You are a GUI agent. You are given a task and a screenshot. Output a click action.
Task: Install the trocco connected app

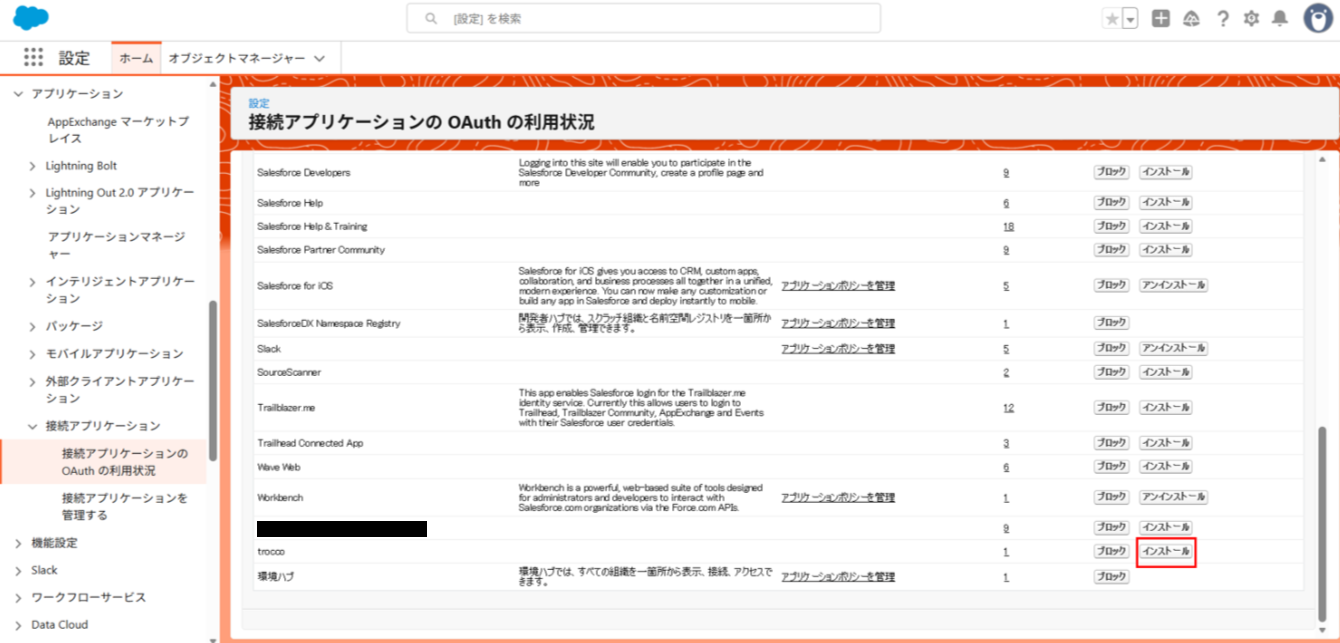pyautogui.click(x=1166, y=551)
